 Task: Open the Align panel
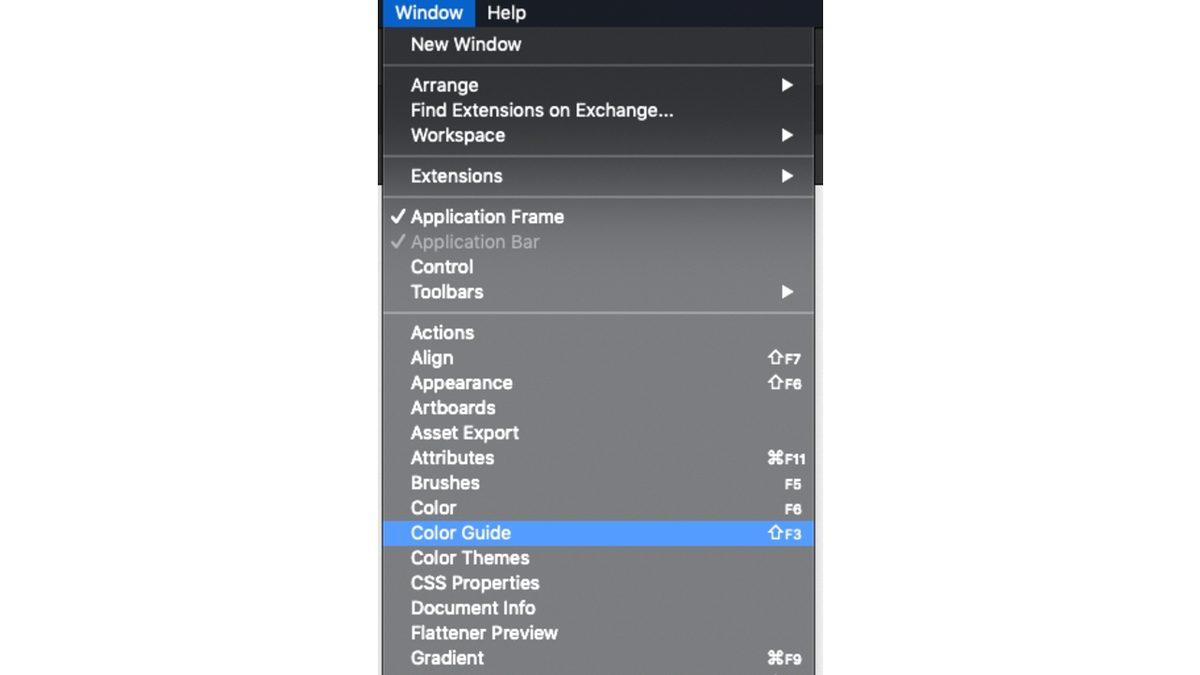pyautogui.click(x=432, y=358)
